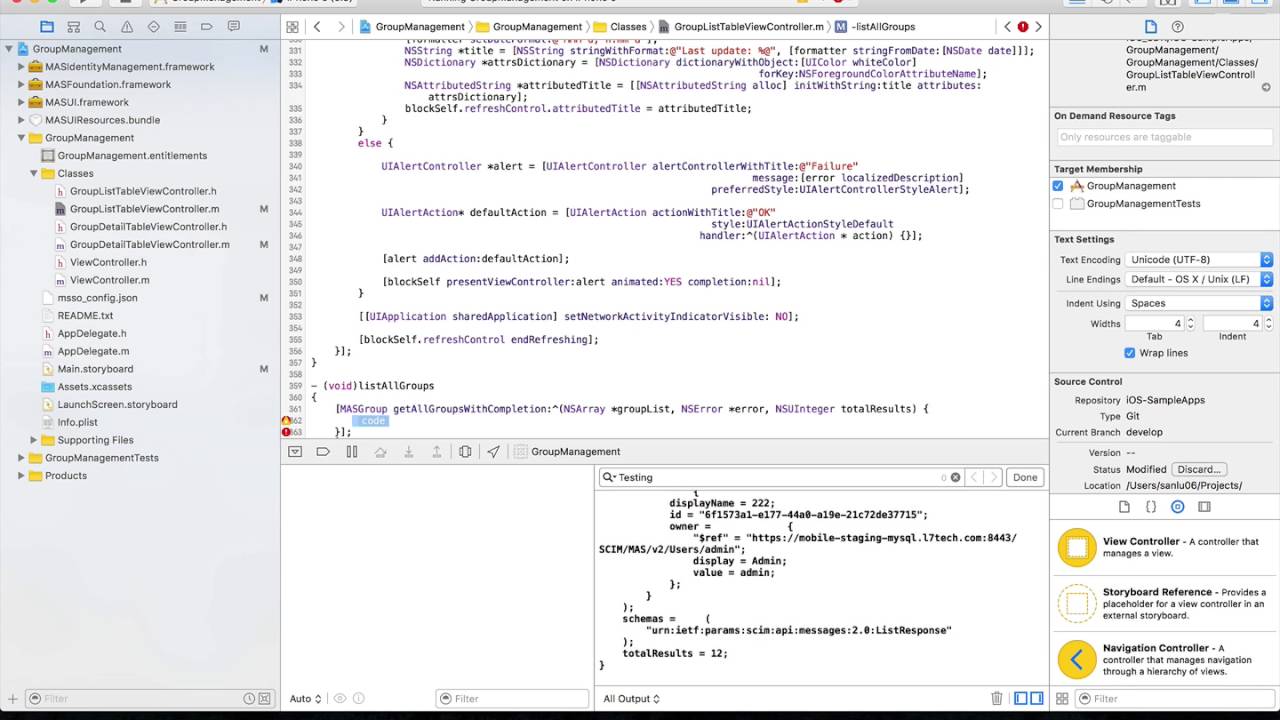The width and height of the screenshot is (1280, 720).
Task: Open Debug View Hierarchy
Action: coord(465,451)
